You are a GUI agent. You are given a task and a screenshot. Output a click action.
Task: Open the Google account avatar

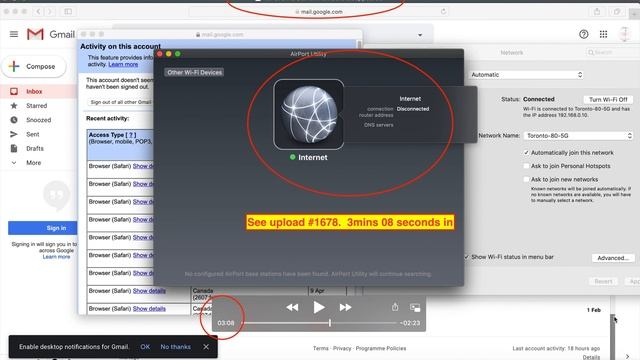point(624,34)
